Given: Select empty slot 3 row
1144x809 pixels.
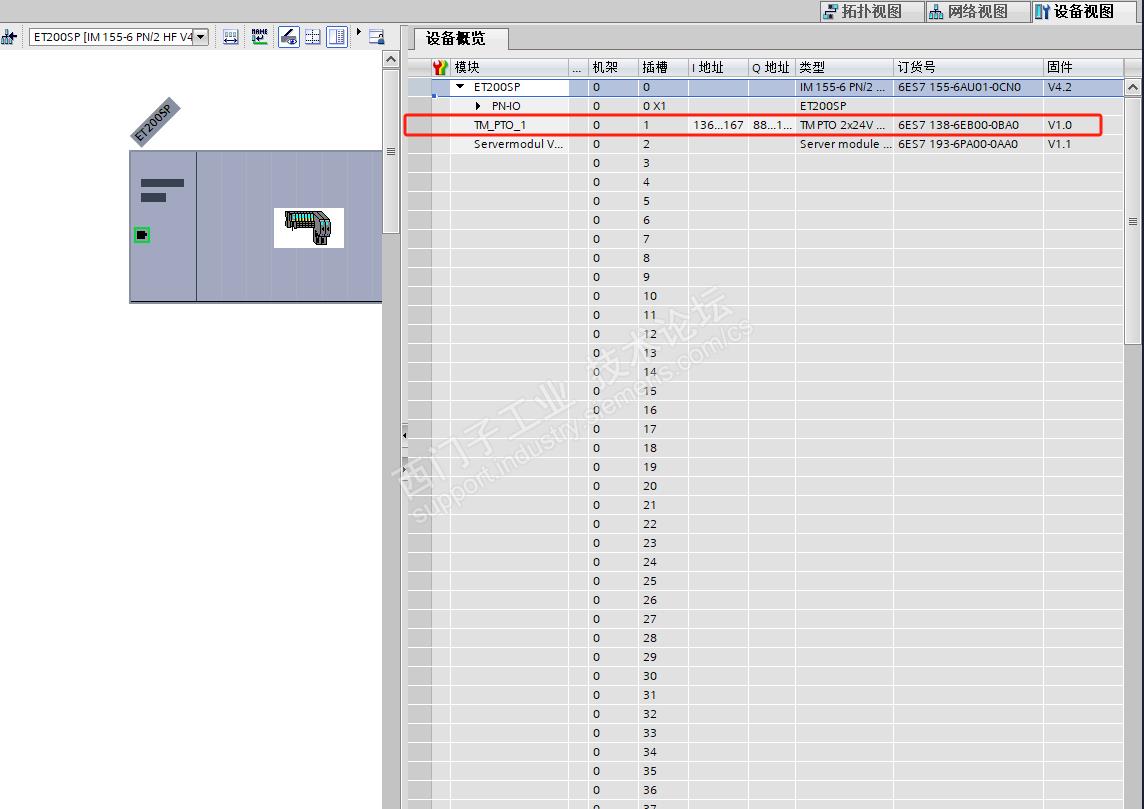Looking at the screenshot, I should tap(765, 163).
